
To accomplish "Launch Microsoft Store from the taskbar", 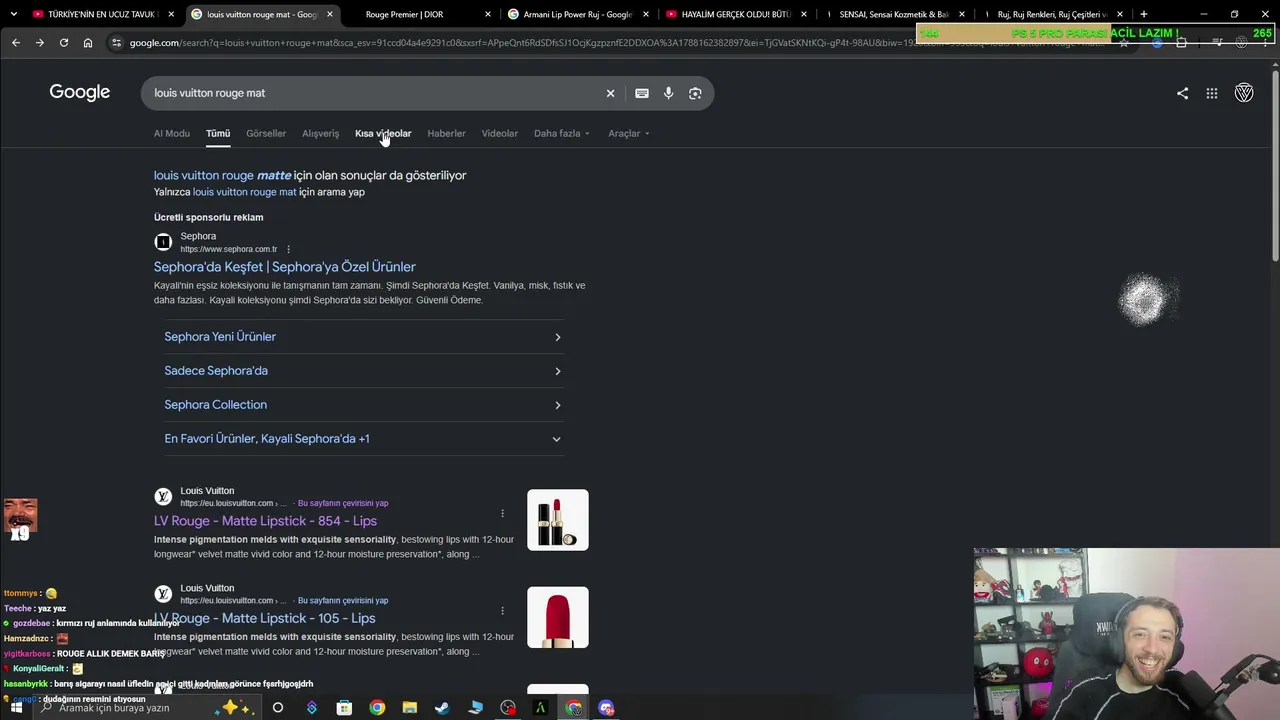I will (x=344, y=708).
